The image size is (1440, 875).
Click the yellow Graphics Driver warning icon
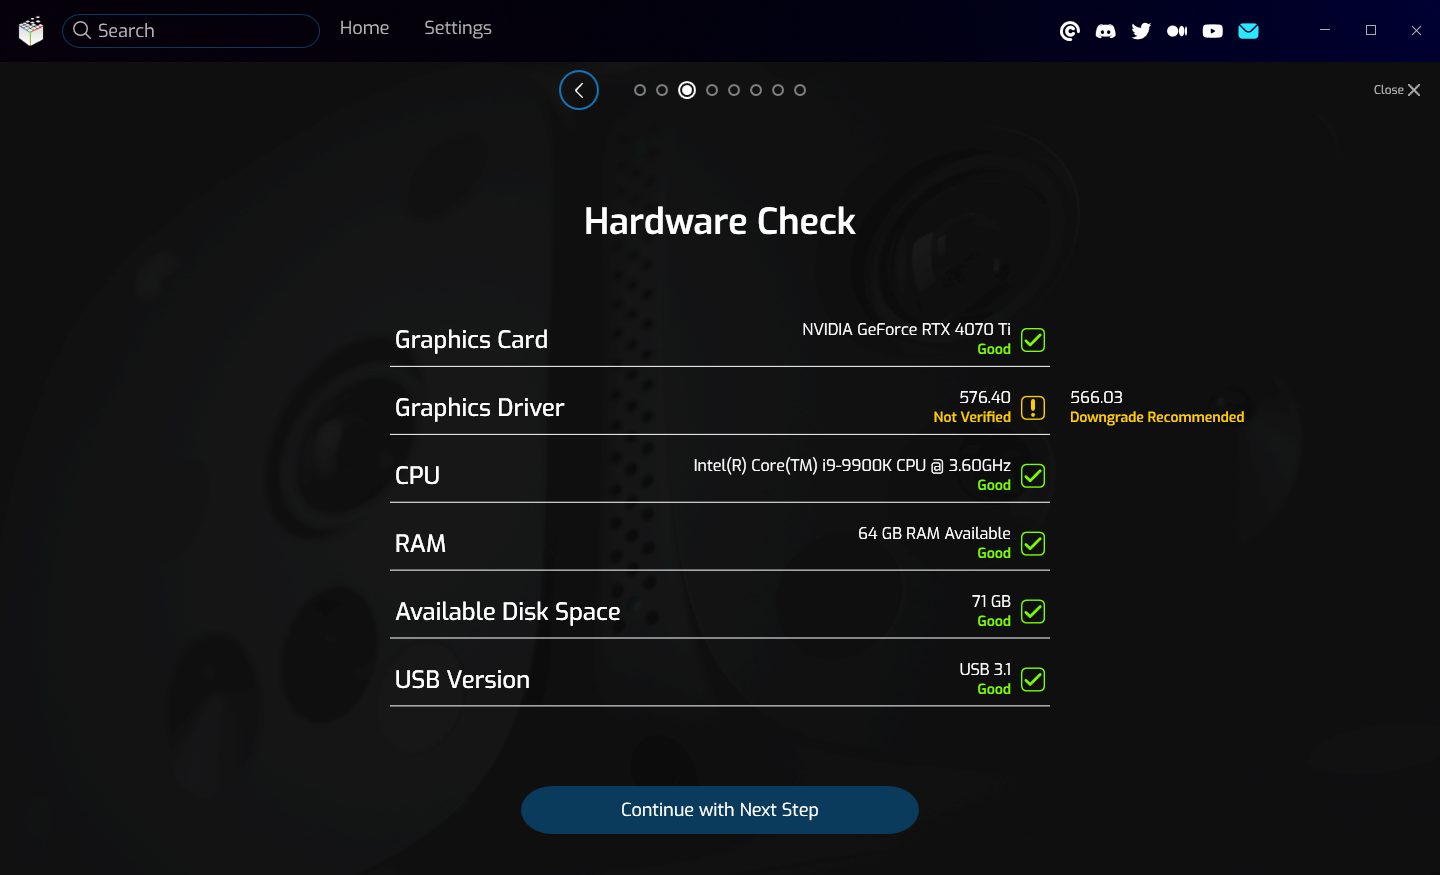pyautogui.click(x=1033, y=408)
